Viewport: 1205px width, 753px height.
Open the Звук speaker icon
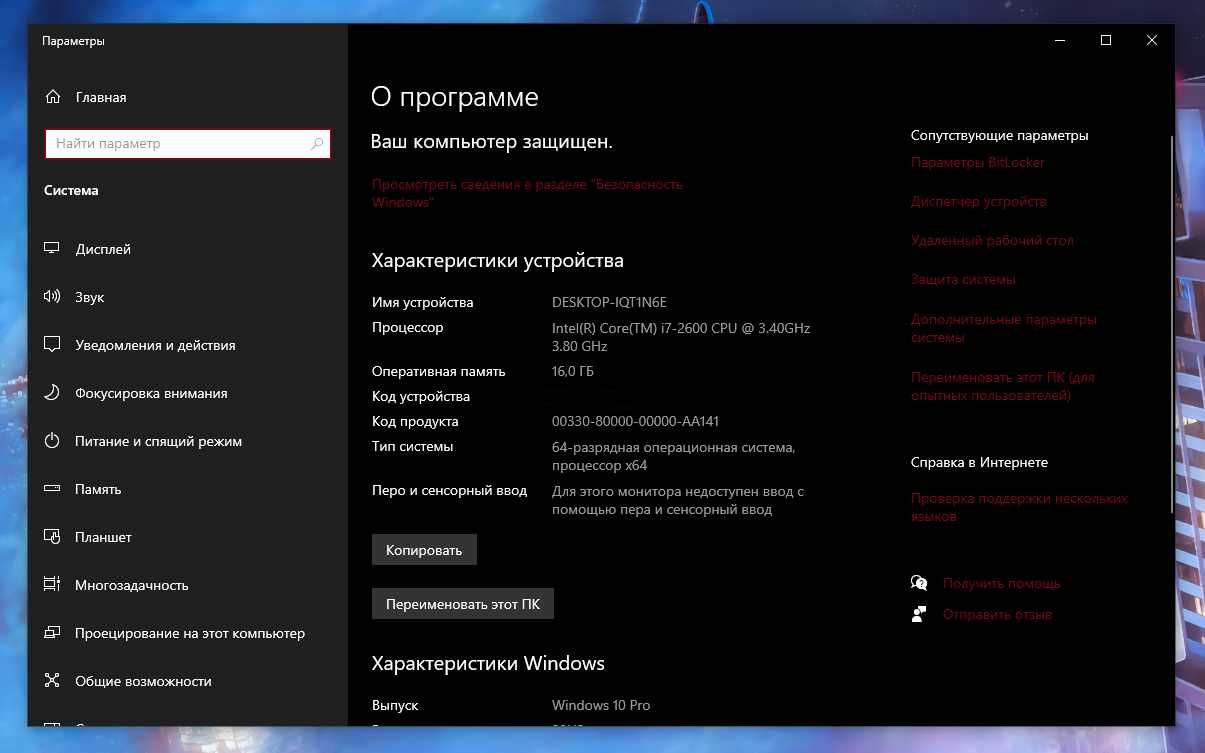(53, 297)
